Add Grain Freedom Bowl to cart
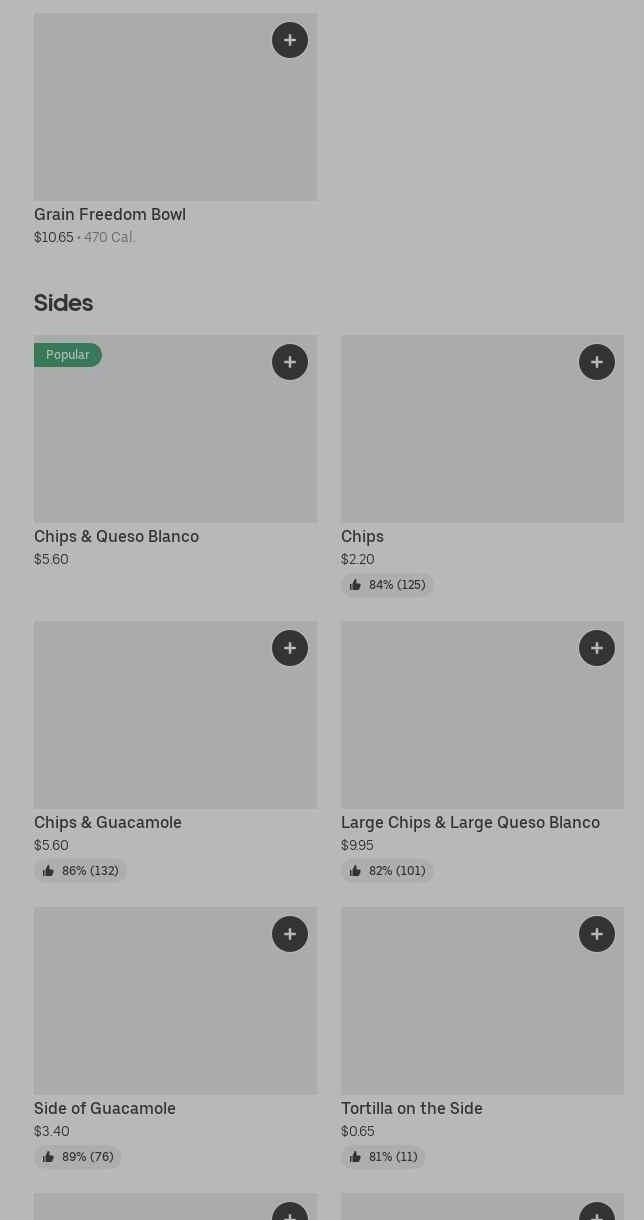Image resolution: width=644 pixels, height=1220 pixels. [290, 40]
